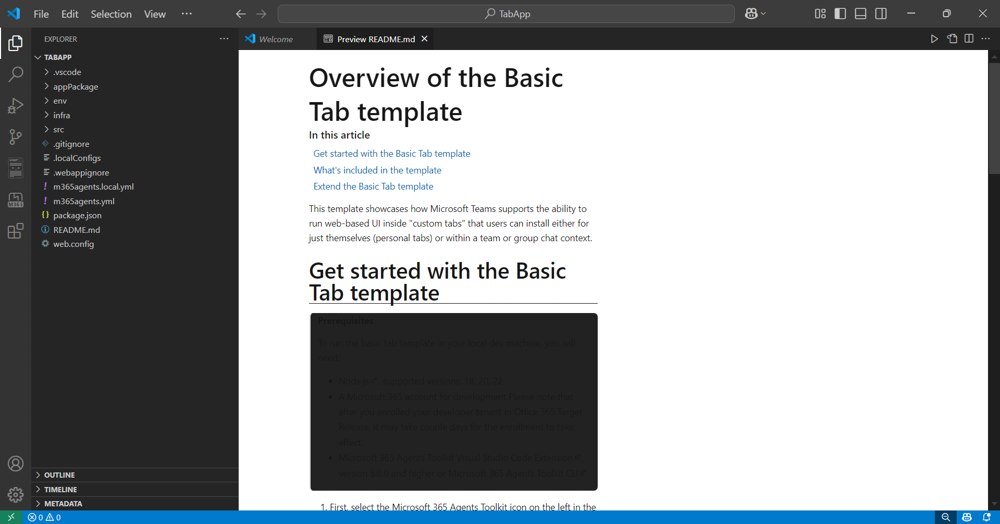Viewport: 1000px width, 524px height.
Task: Open the overflow menu ellipsis in menu bar
Action: (186, 13)
